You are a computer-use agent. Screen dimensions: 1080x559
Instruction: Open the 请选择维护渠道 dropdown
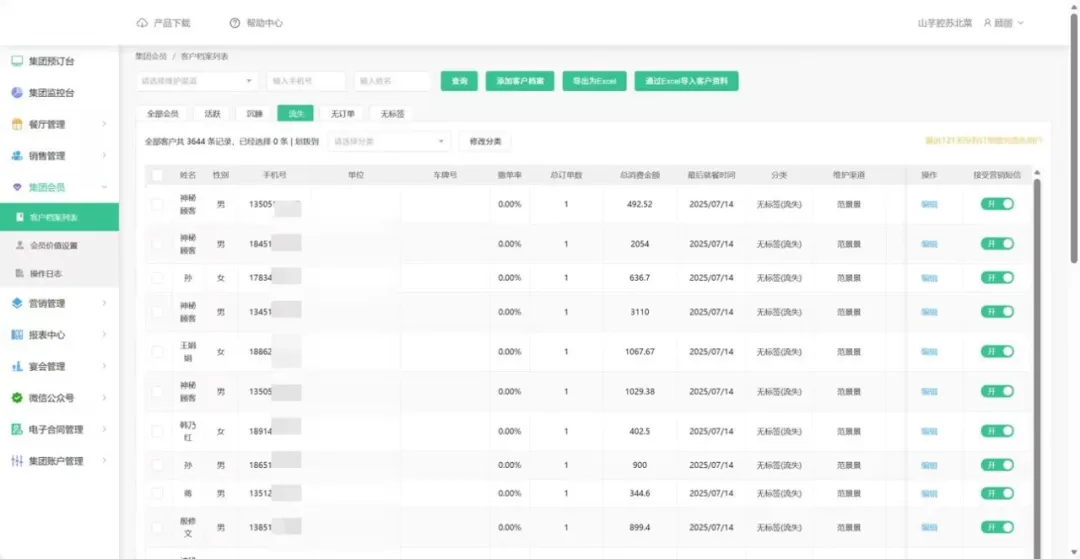(196, 81)
